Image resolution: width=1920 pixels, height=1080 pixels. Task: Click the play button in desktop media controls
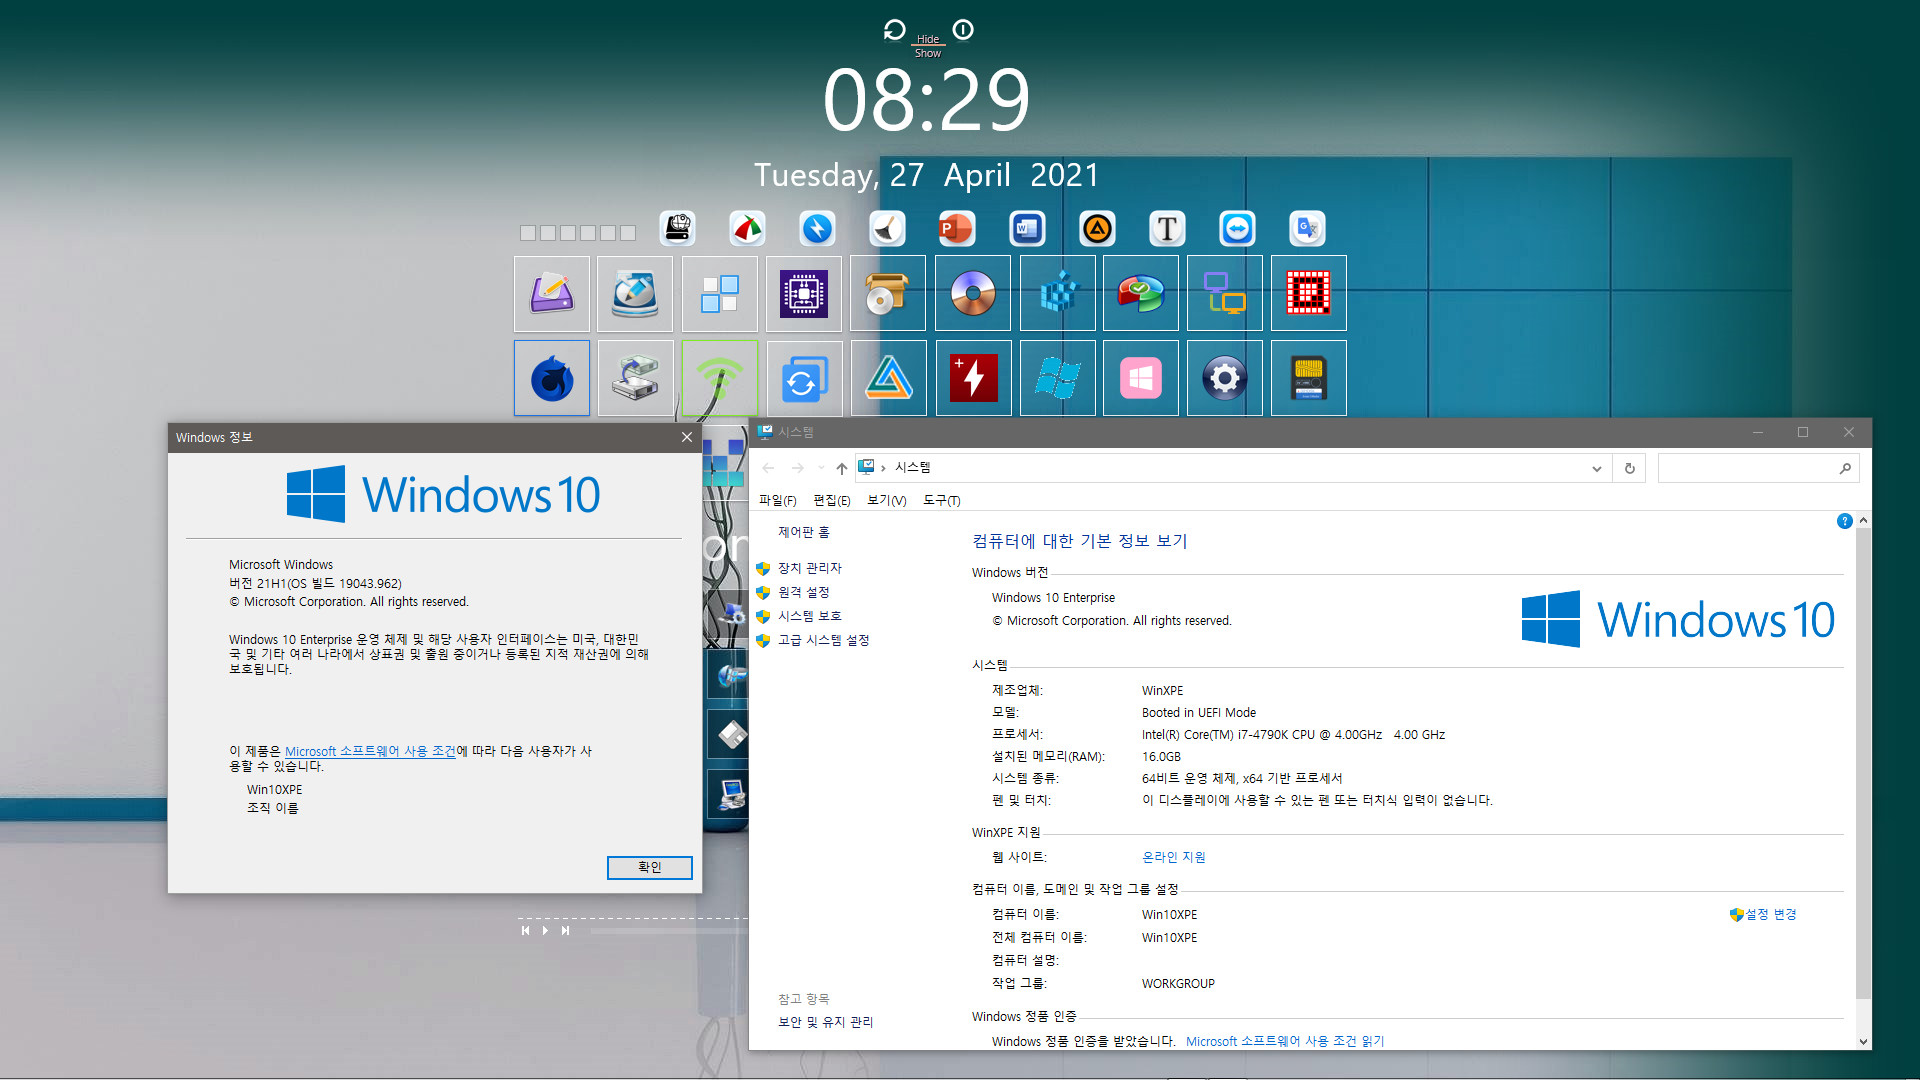click(545, 930)
